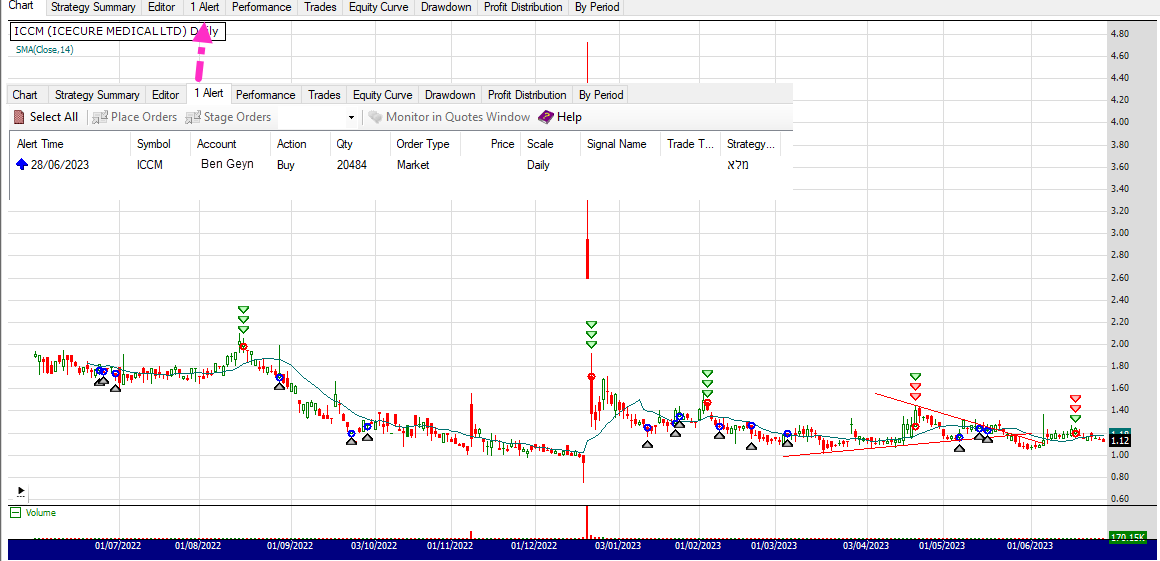The image size is (1160, 561).
Task: Click the Stage Orders toolbar icon
Action: 194,117
